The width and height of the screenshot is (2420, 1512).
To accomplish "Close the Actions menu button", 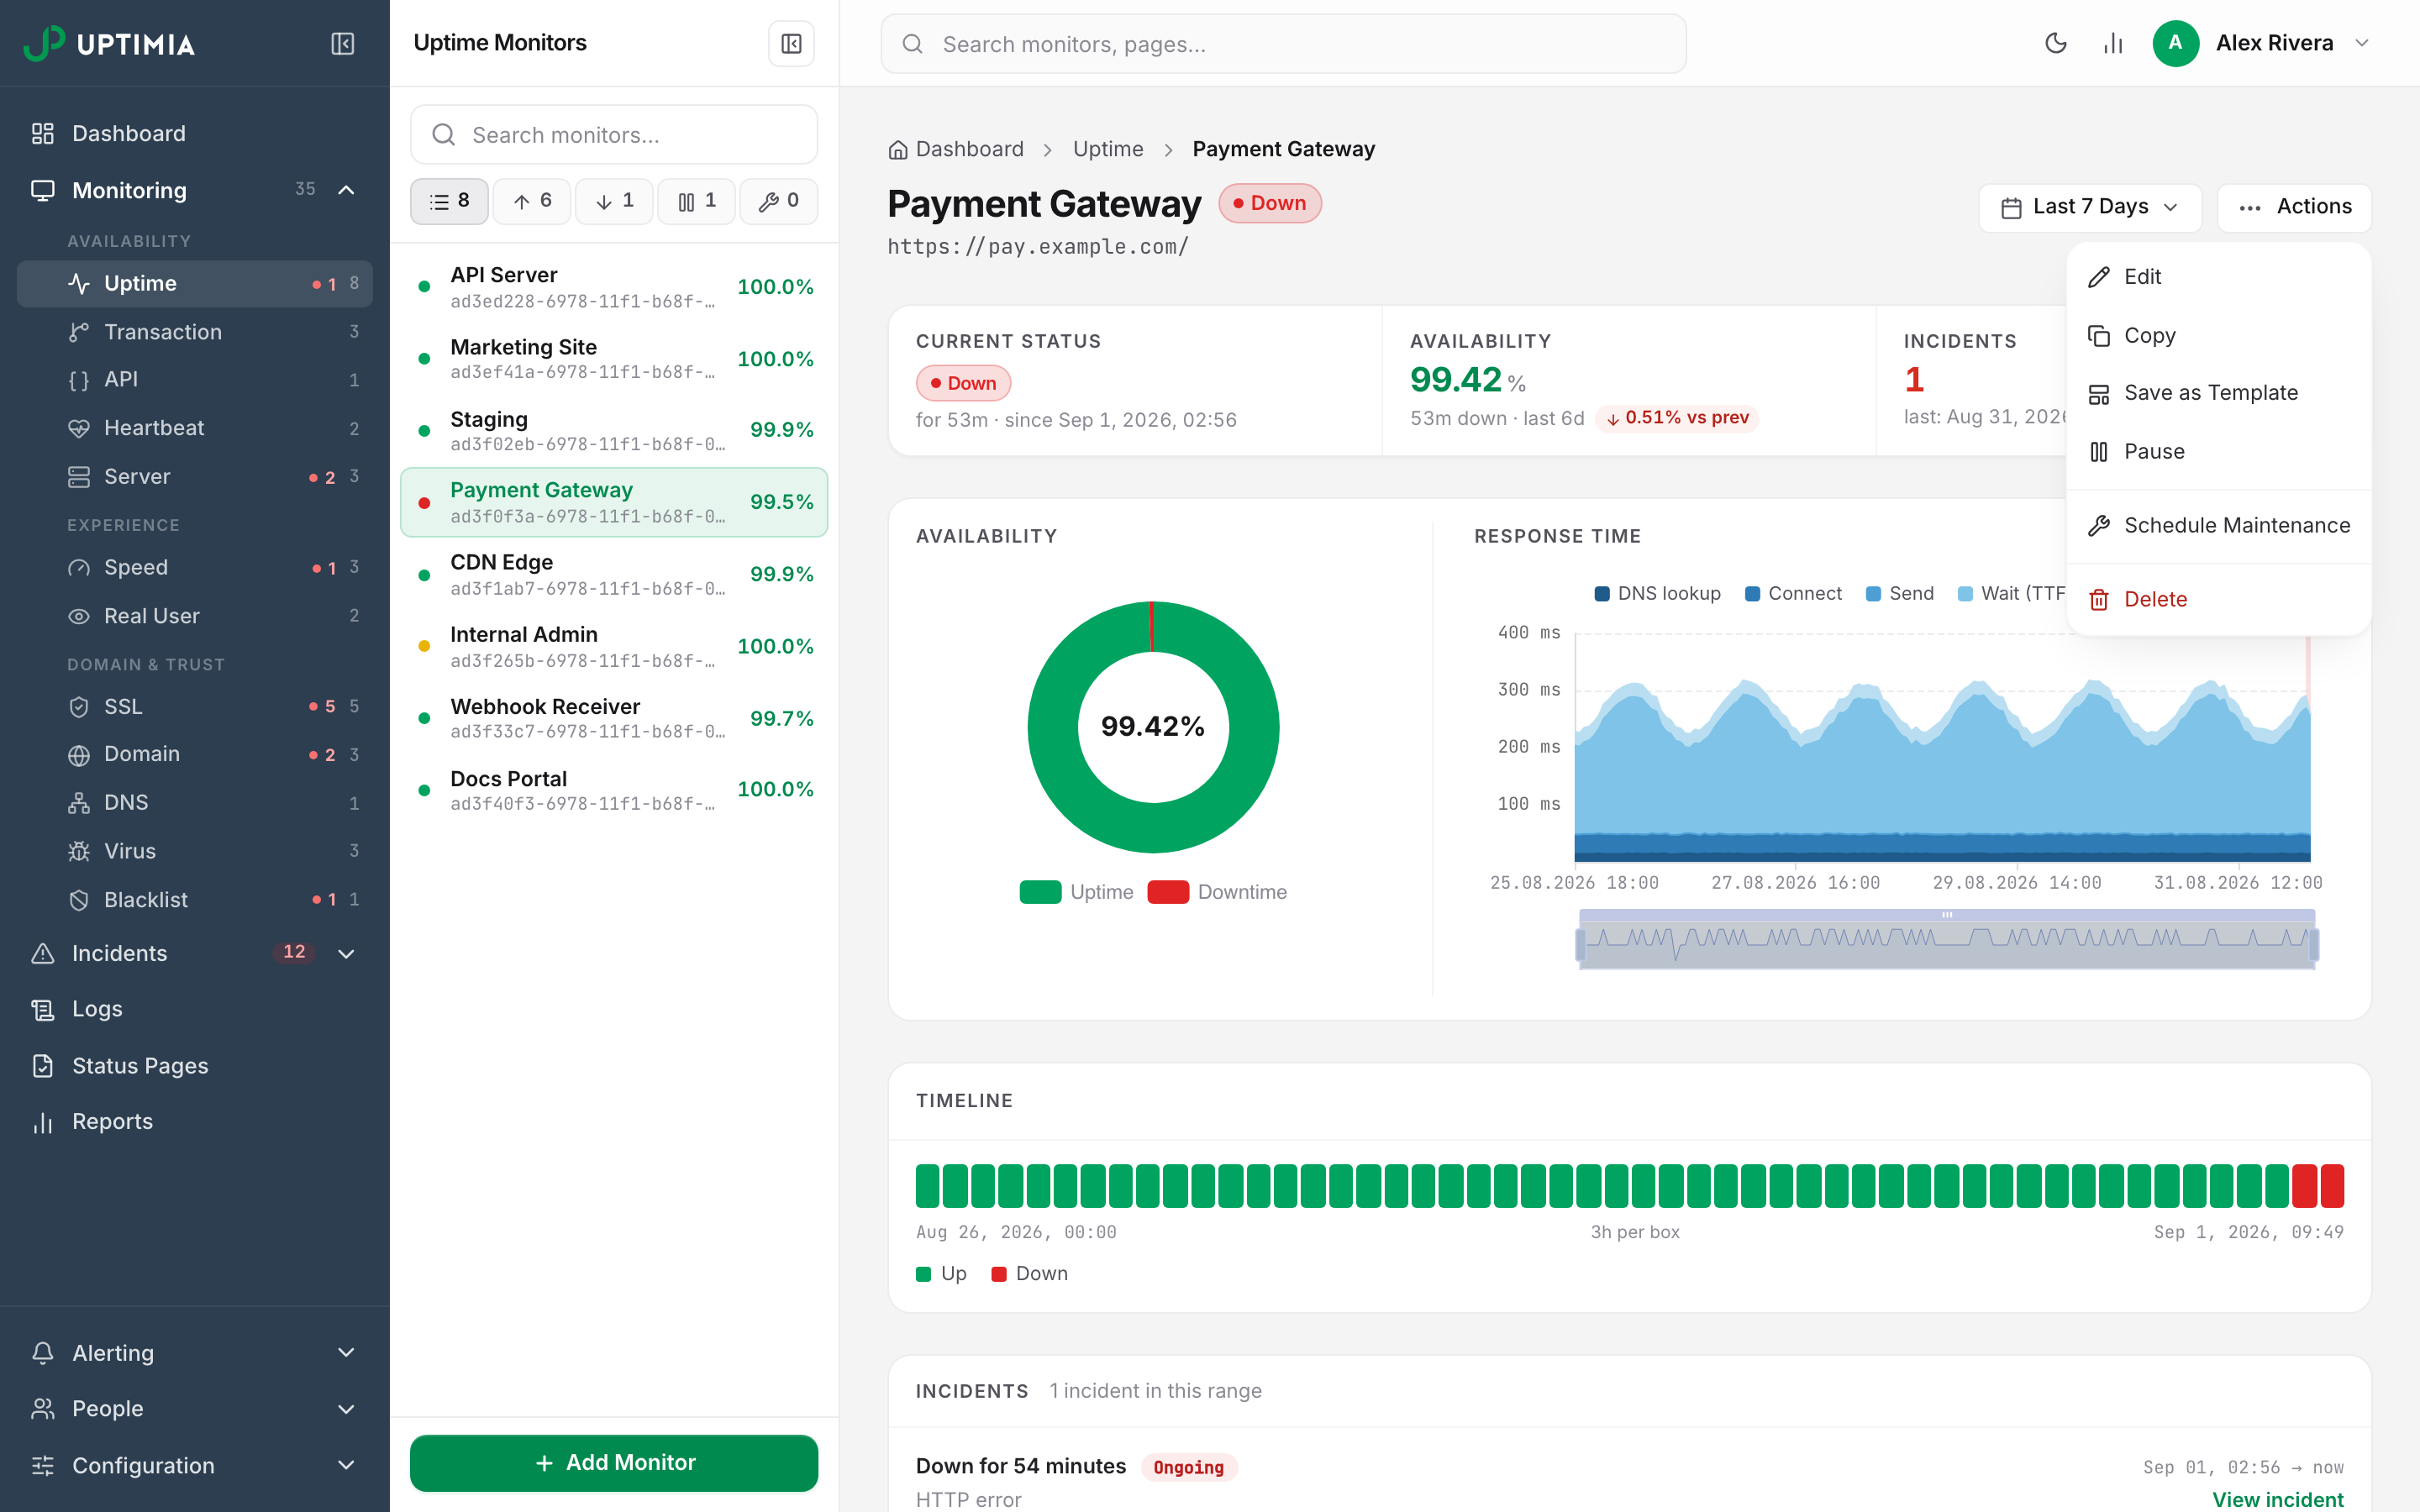I will (2294, 207).
